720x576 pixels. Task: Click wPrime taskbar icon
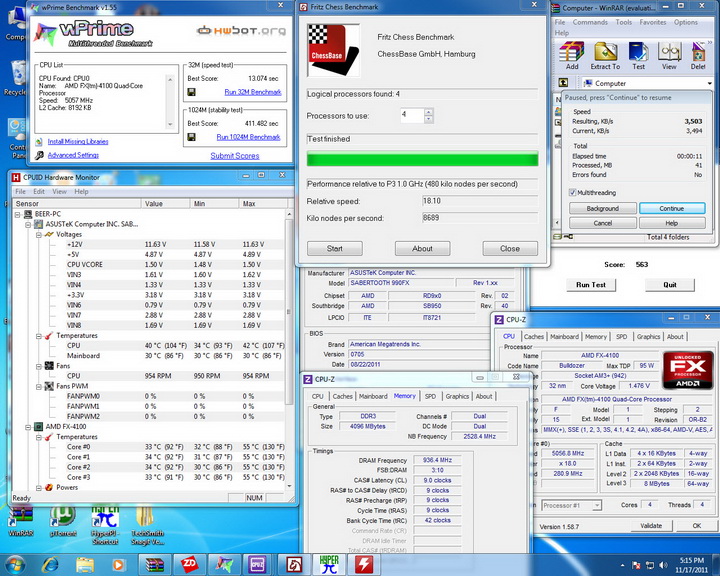tap(224, 565)
